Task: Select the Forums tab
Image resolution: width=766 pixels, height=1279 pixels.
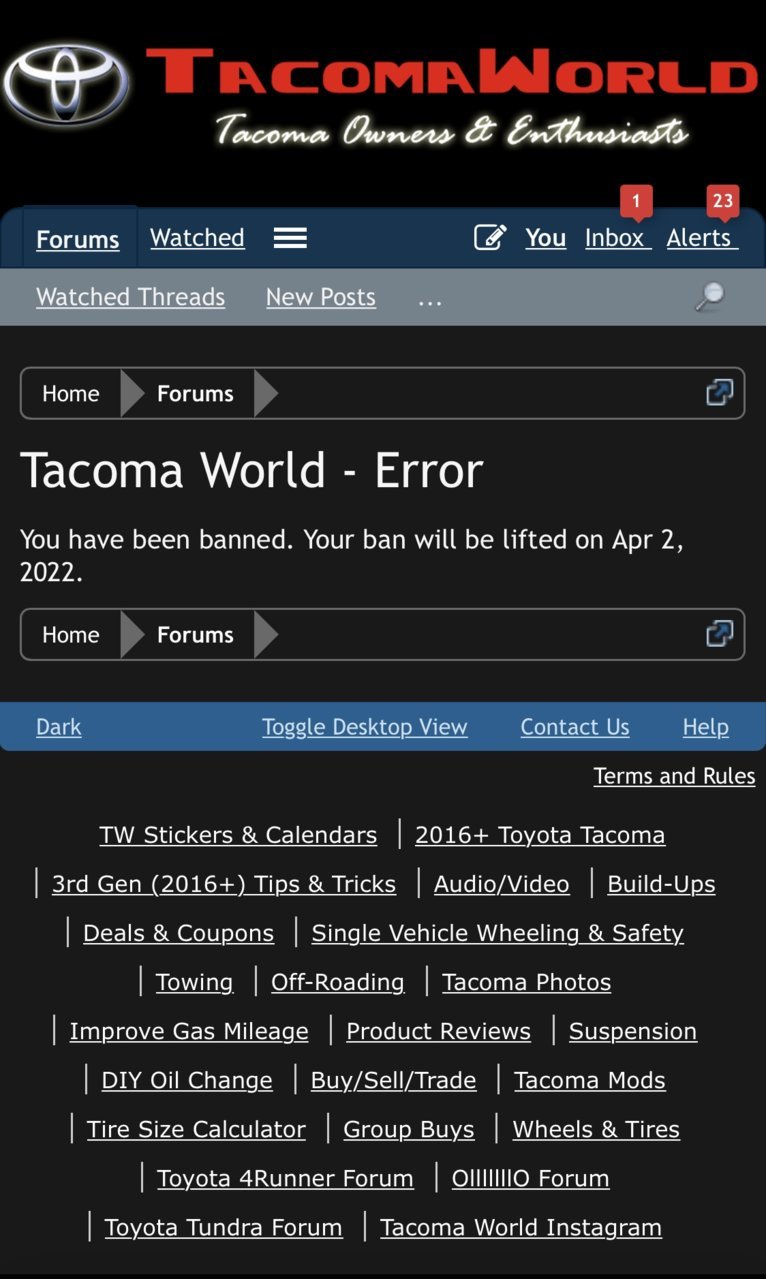Action: coord(78,239)
